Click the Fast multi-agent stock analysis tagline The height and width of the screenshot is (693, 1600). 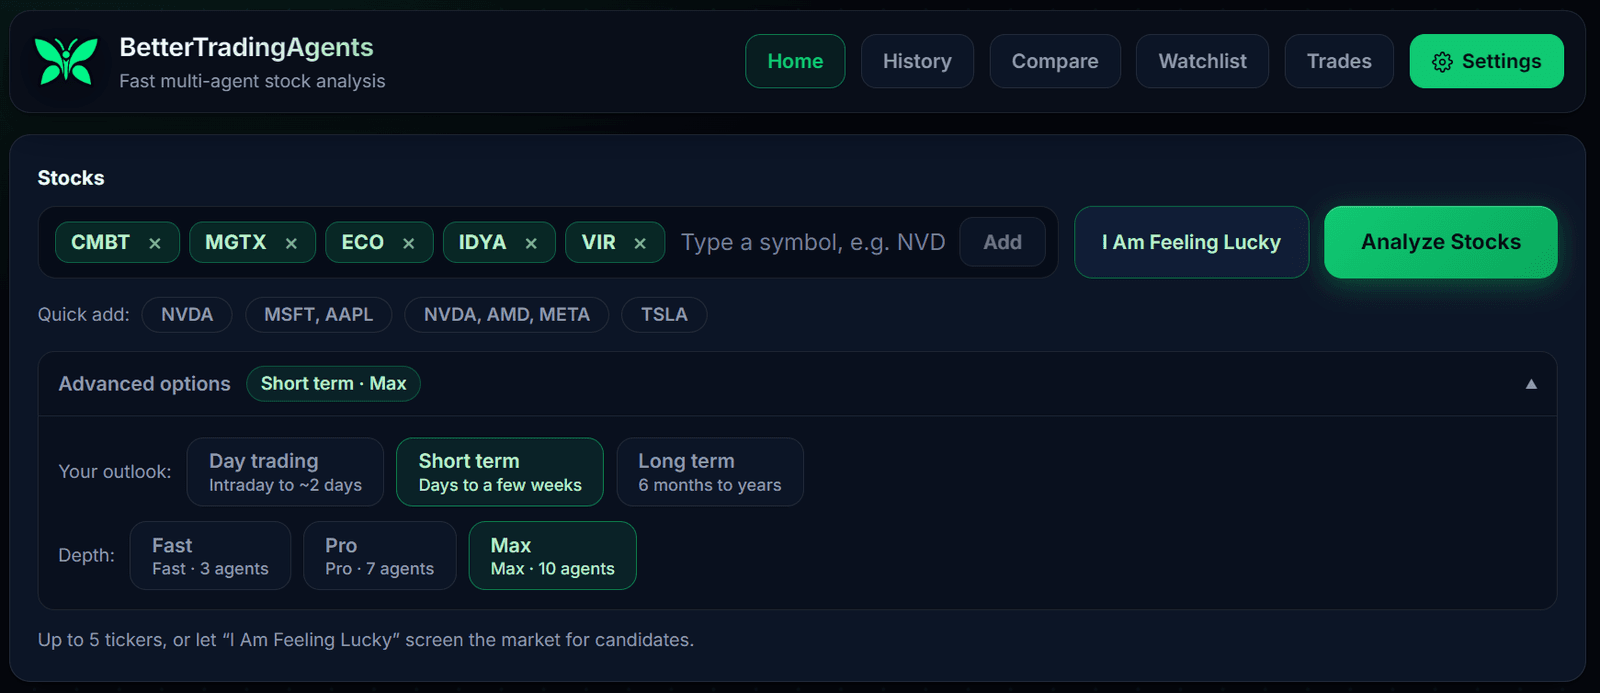tap(252, 81)
